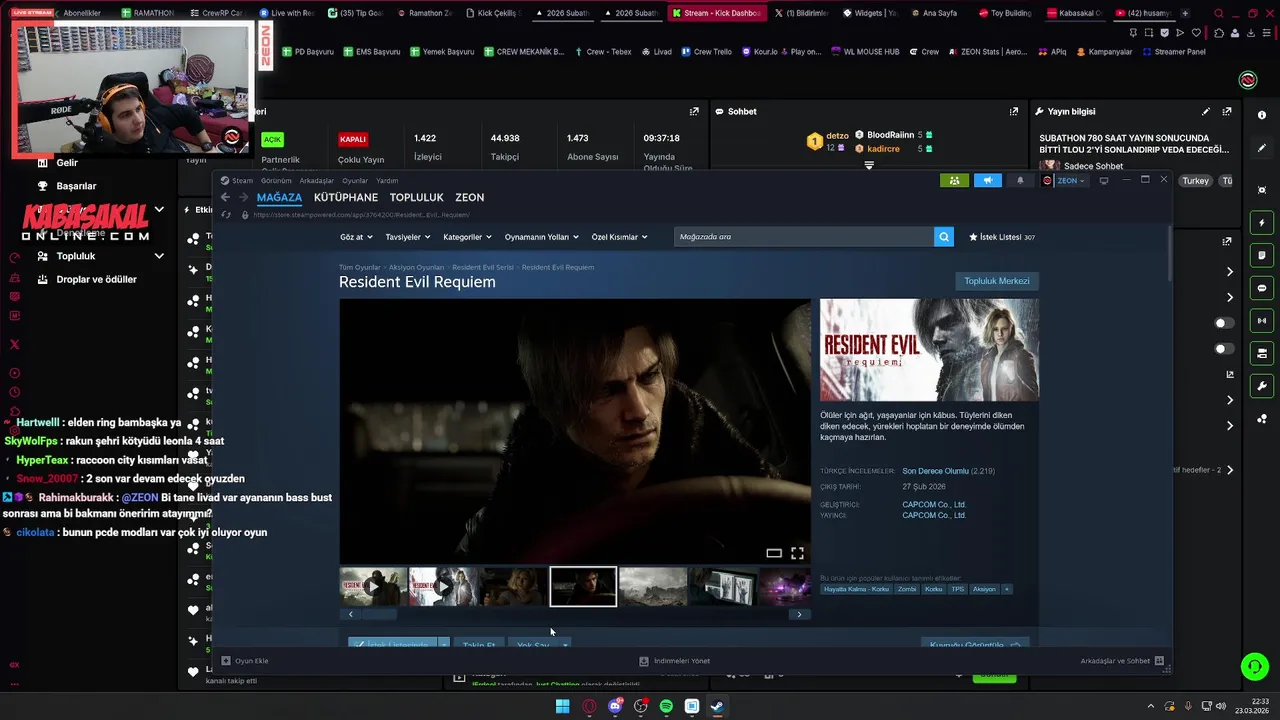Screen dimensions: 1280x720
Task: Open Spotify from the taskbar
Action: pyautogui.click(x=666, y=706)
